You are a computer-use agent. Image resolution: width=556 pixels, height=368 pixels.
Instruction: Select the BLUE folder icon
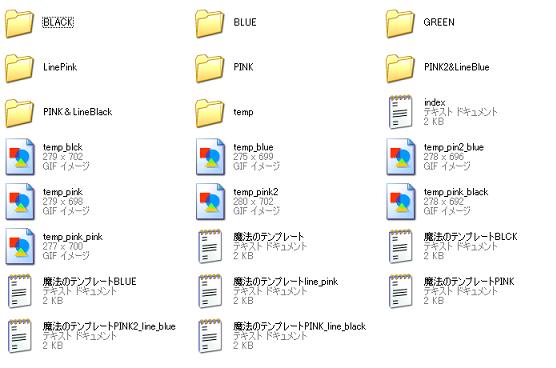point(210,23)
